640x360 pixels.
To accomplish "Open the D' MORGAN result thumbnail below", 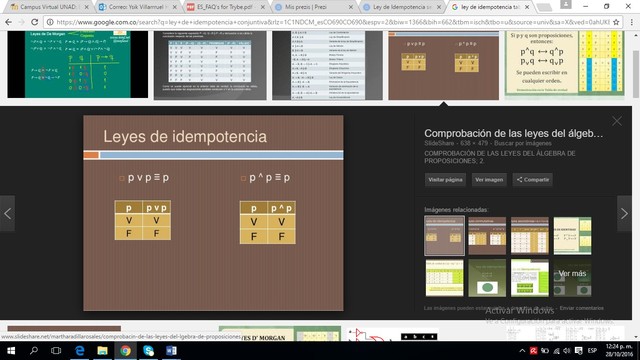I will [x=280, y=334].
